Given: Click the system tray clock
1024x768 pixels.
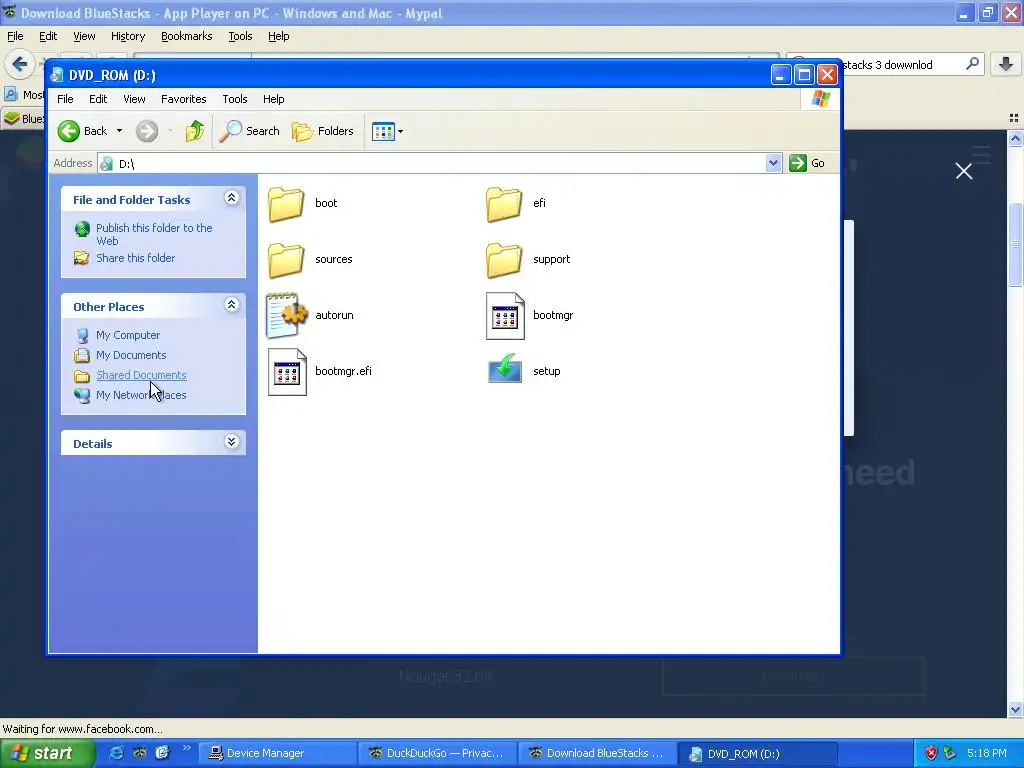Looking at the screenshot, I should click(986, 754).
